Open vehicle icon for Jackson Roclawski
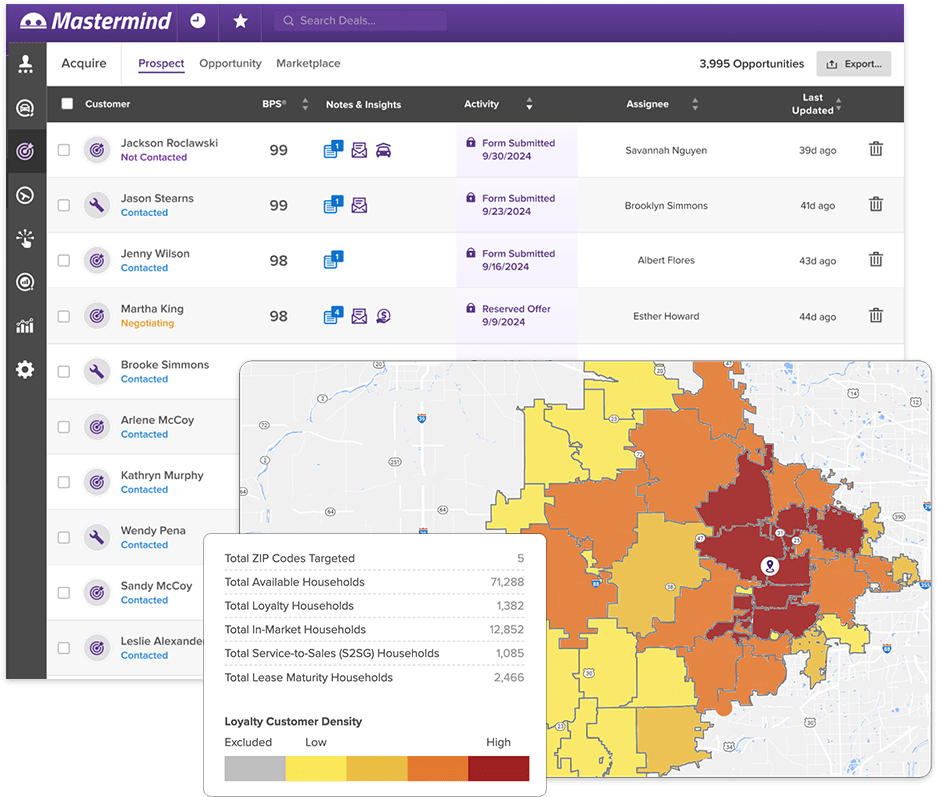This screenshot has height=797, width=937. (384, 151)
